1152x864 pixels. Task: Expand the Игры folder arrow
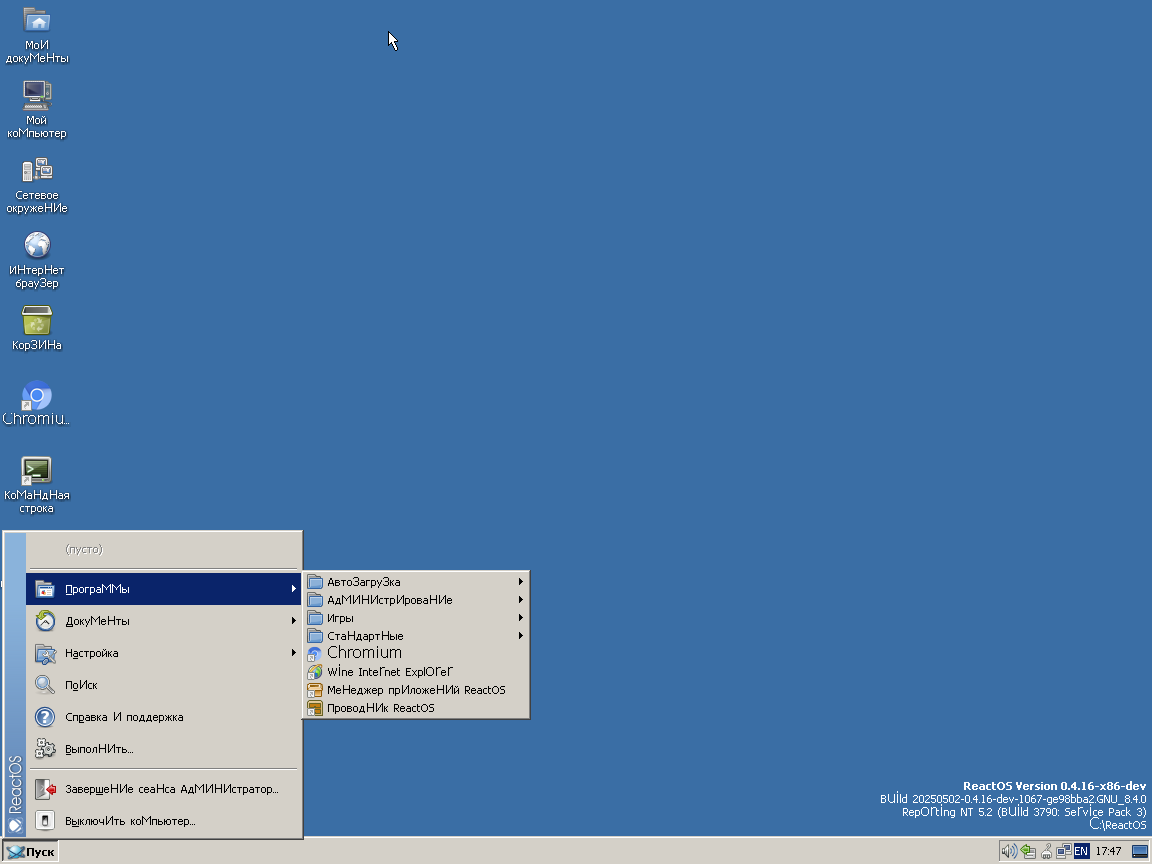(x=521, y=618)
